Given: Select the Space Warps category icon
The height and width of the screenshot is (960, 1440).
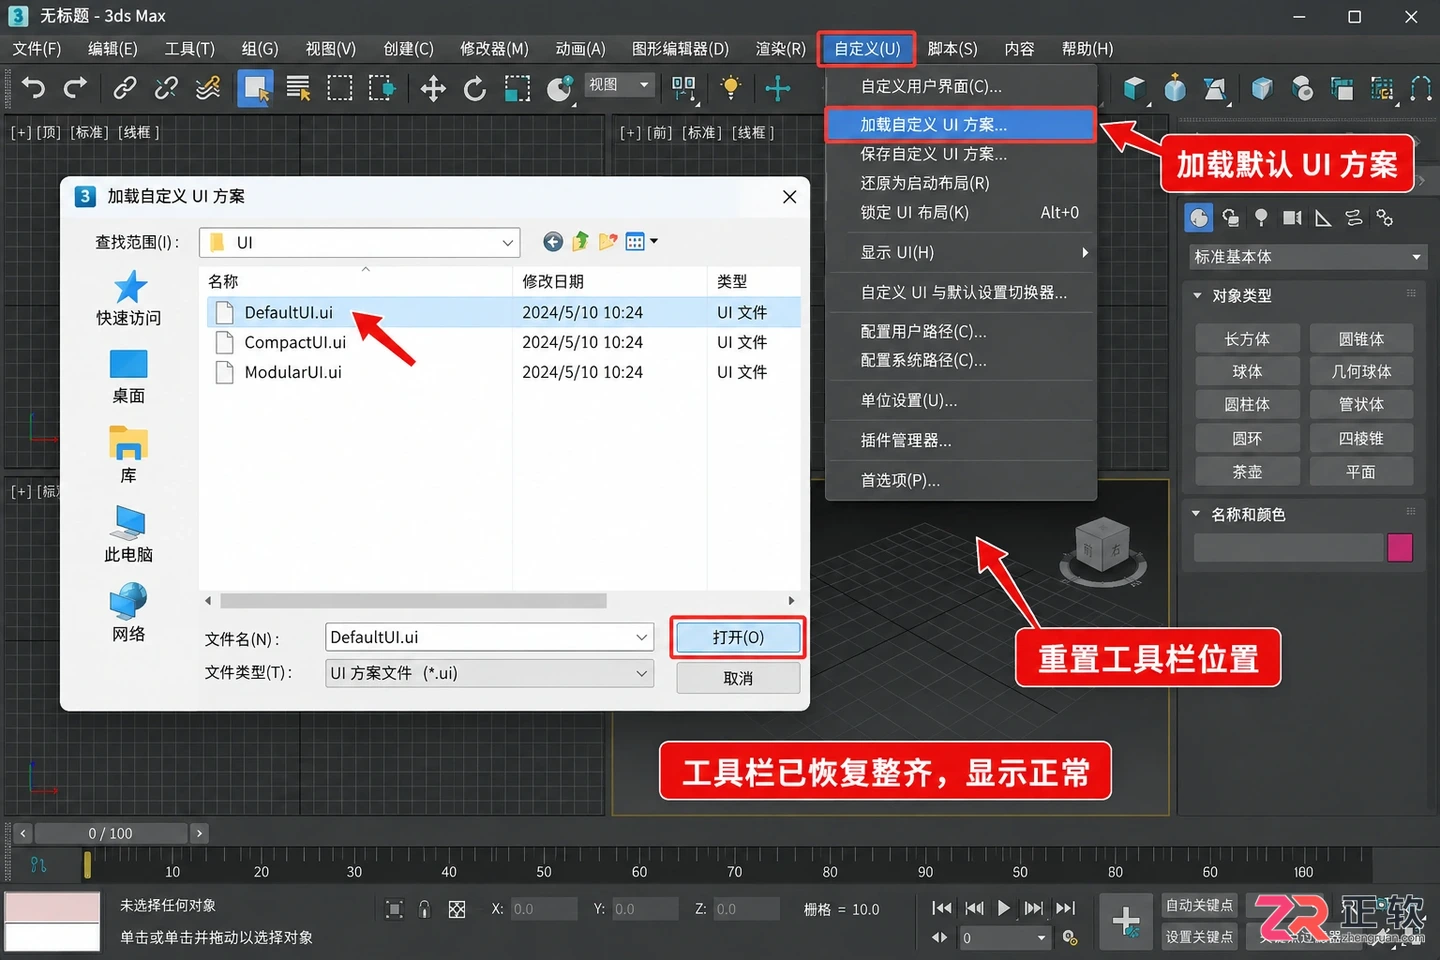Looking at the screenshot, I should (1354, 217).
